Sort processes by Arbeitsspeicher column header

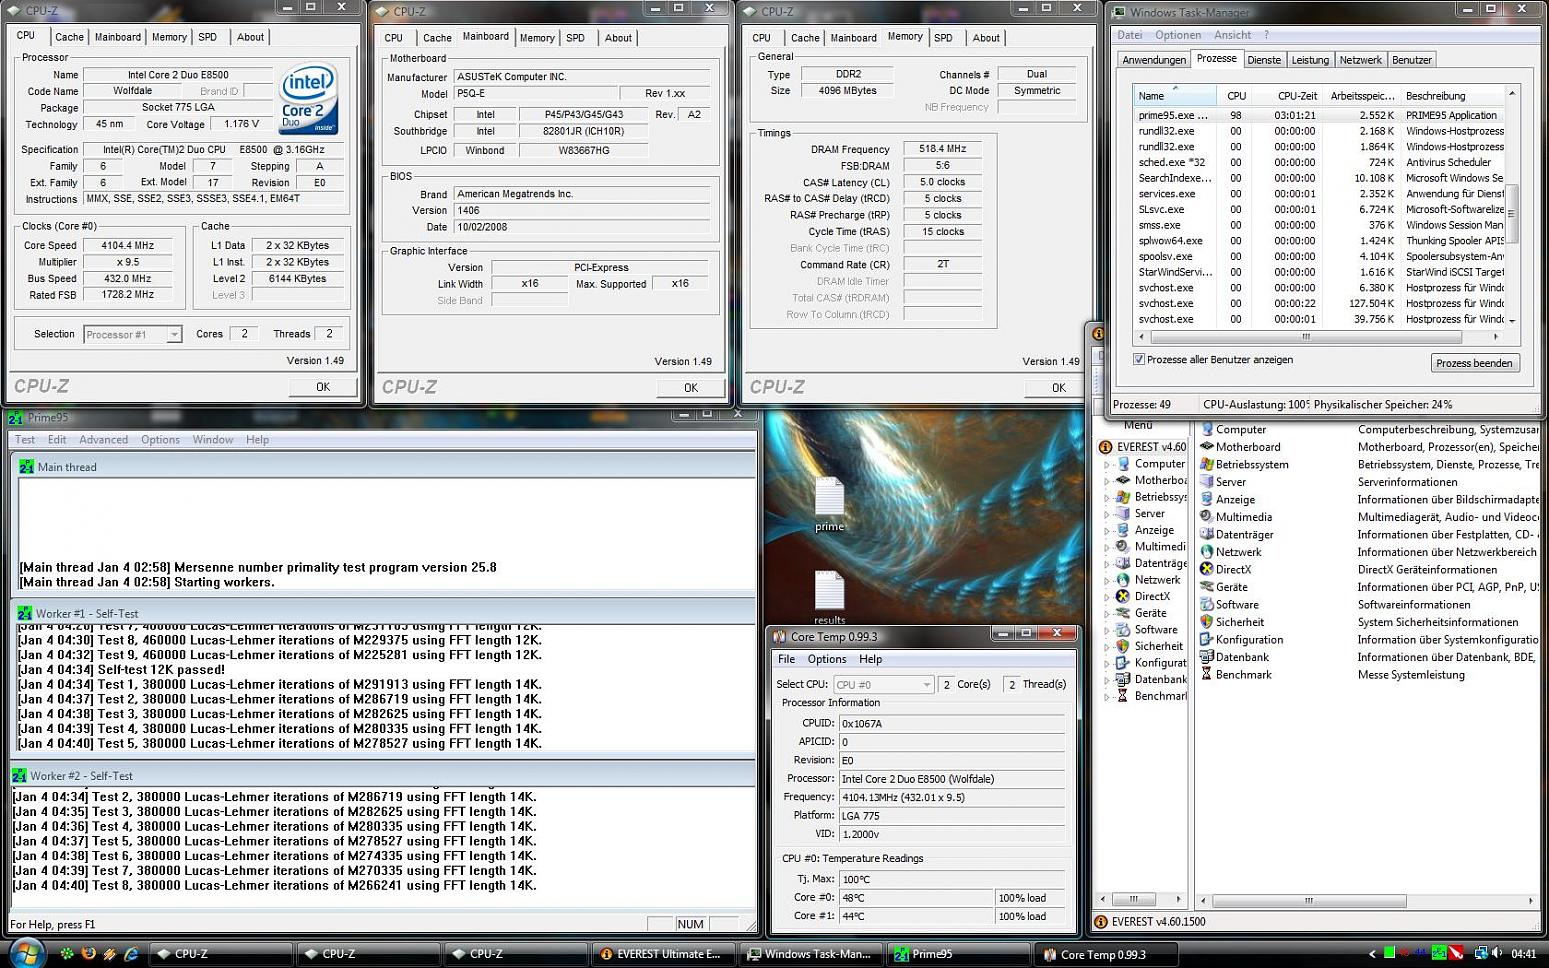click(x=1362, y=96)
